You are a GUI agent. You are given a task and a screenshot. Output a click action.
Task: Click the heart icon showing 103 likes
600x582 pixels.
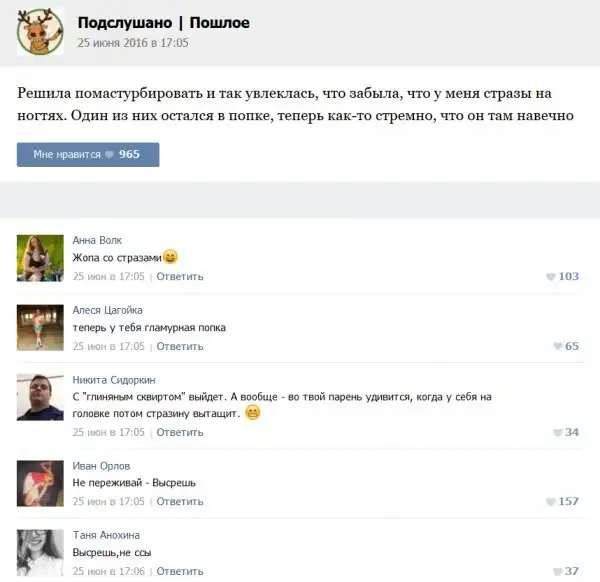(550, 277)
